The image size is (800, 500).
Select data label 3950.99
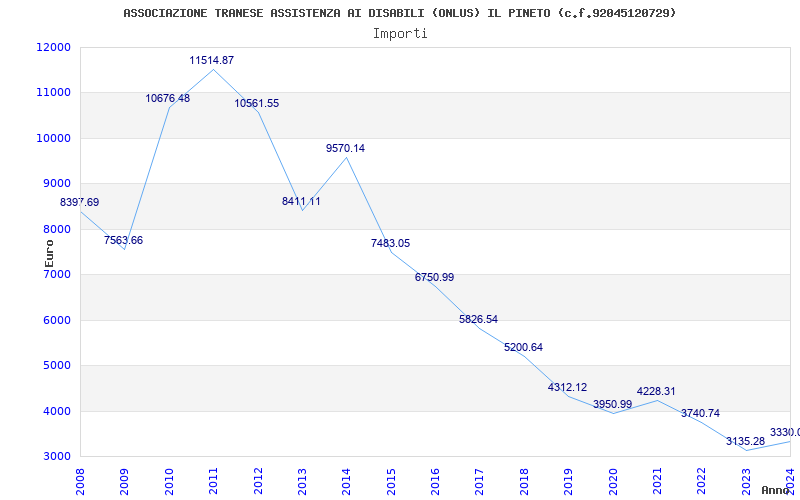(x=612, y=405)
